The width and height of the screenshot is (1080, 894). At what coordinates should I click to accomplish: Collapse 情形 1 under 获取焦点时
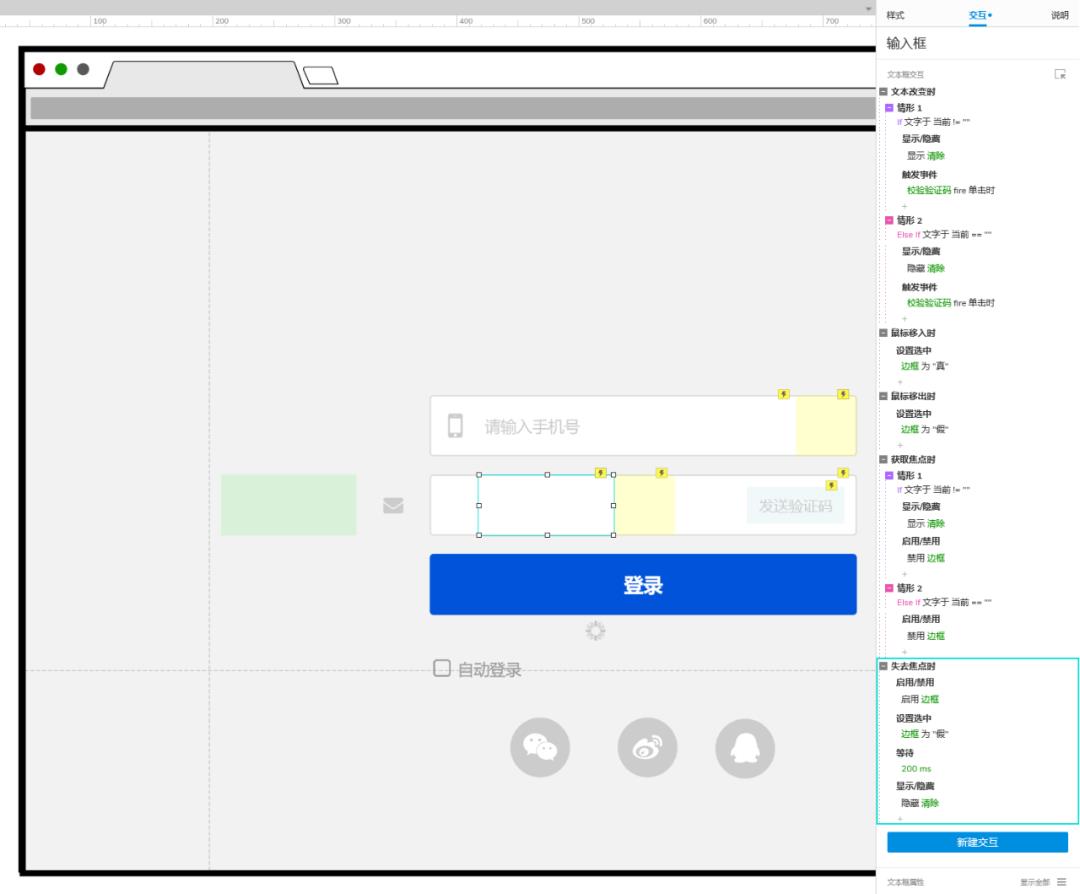click(889, 475)
